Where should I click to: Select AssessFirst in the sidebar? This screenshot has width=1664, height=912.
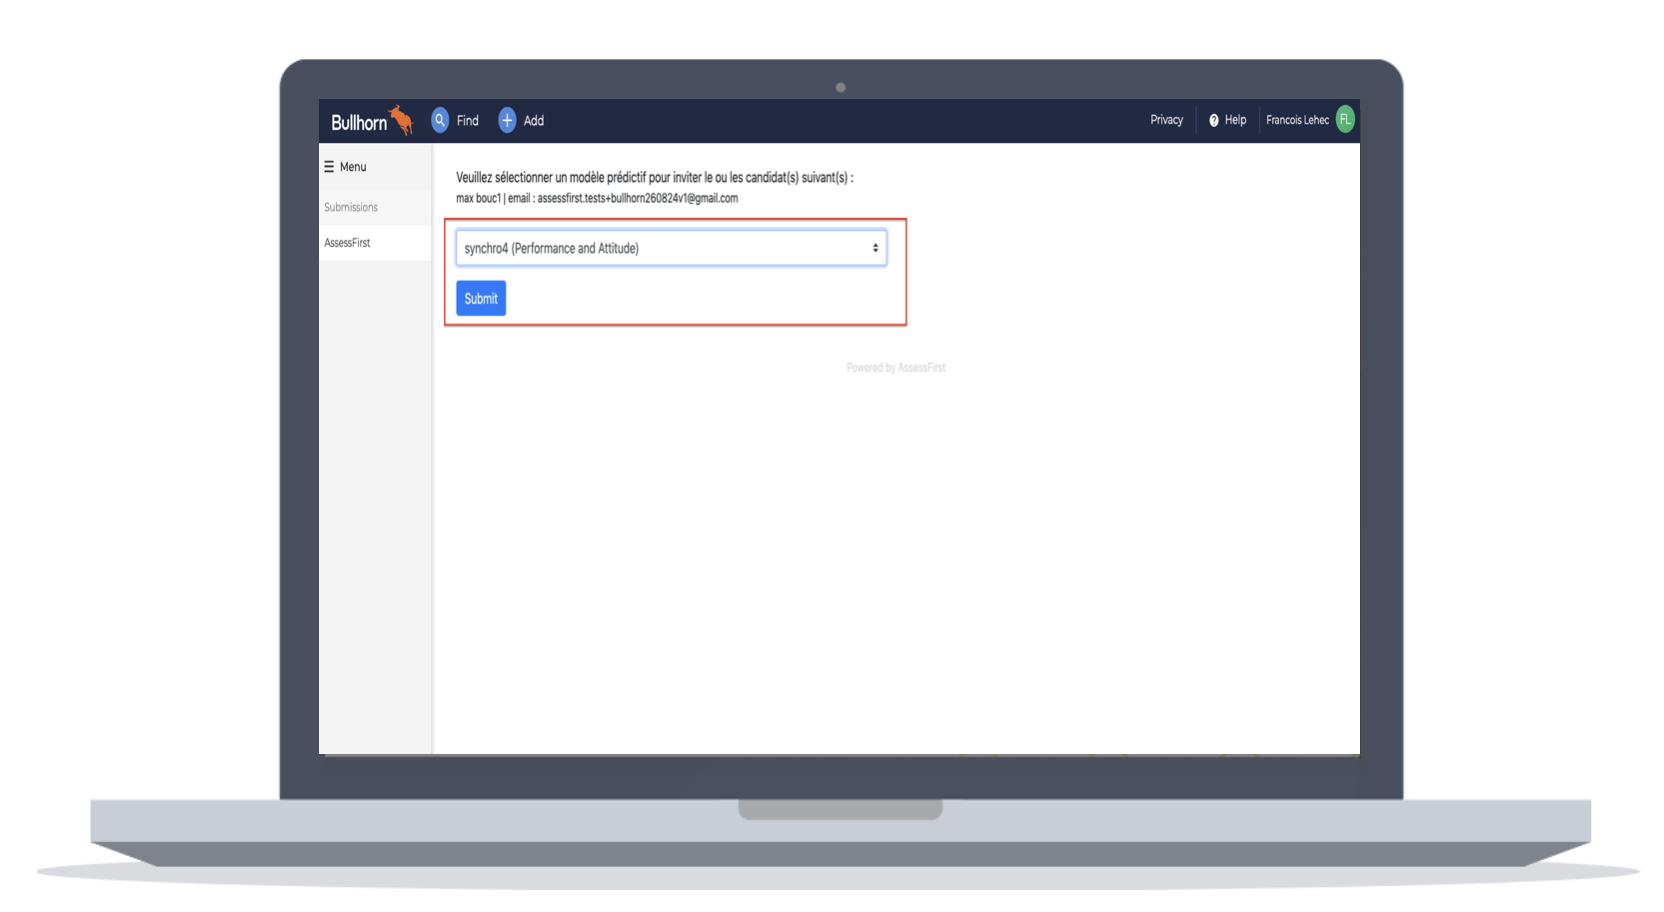(x=347, y=243)
